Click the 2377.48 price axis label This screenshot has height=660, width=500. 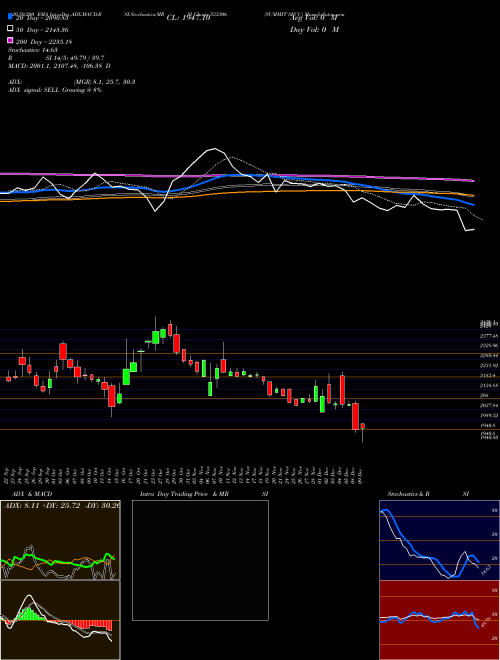pos(489,336)
